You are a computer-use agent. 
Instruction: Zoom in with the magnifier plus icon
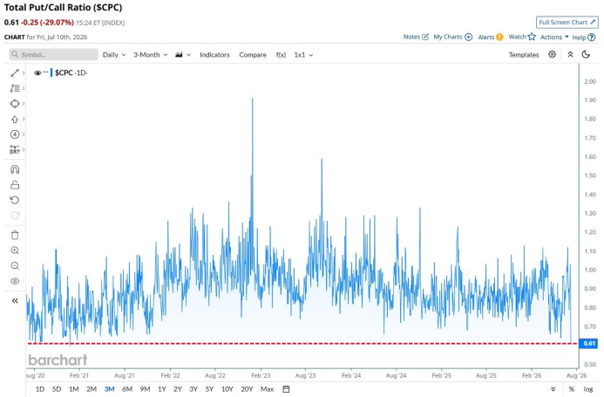click(15, 250)
